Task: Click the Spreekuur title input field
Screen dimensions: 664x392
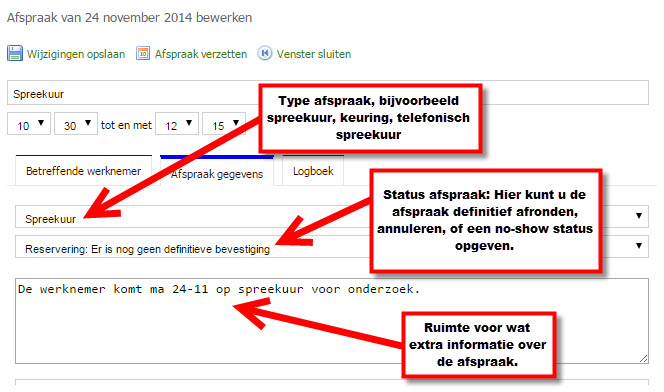Action: pos(328,93)
